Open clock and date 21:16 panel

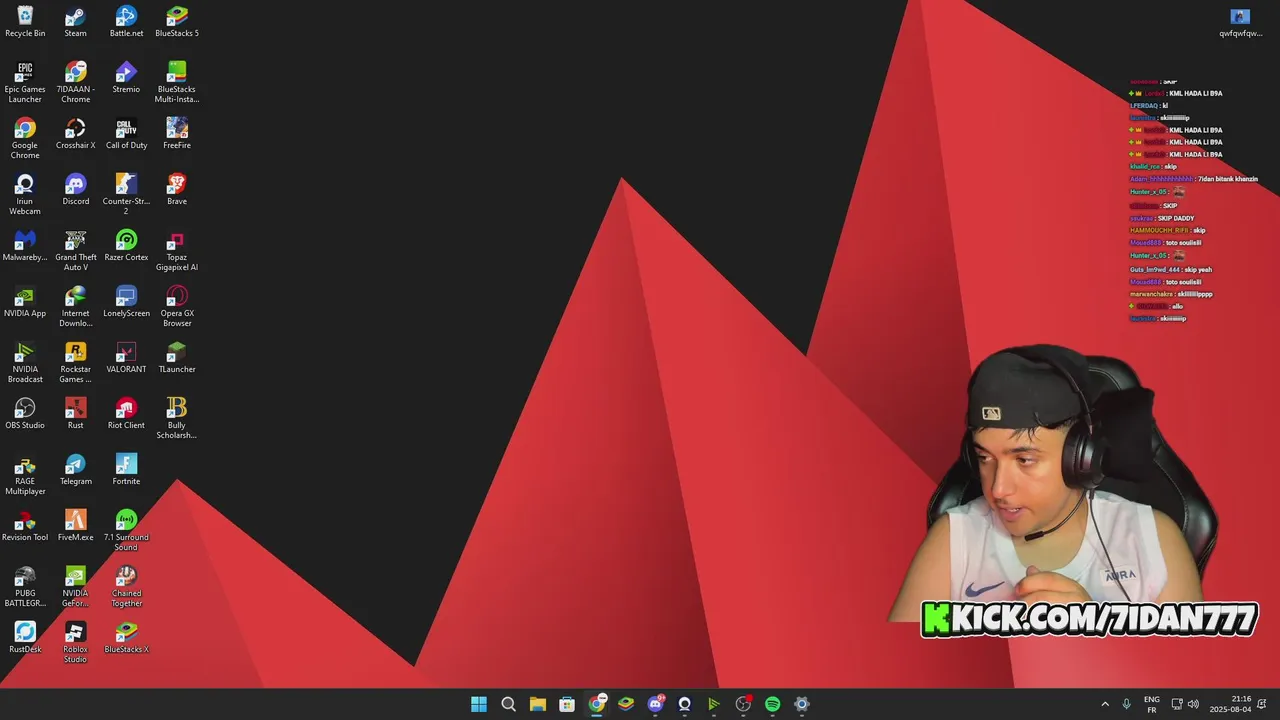click(1231, 704)
